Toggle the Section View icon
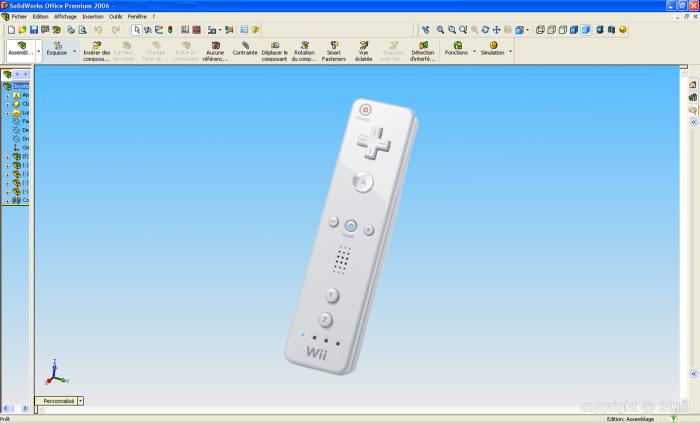Image resolution: width=700 pixels, height=423 pixels. click(x=611, y=30)
